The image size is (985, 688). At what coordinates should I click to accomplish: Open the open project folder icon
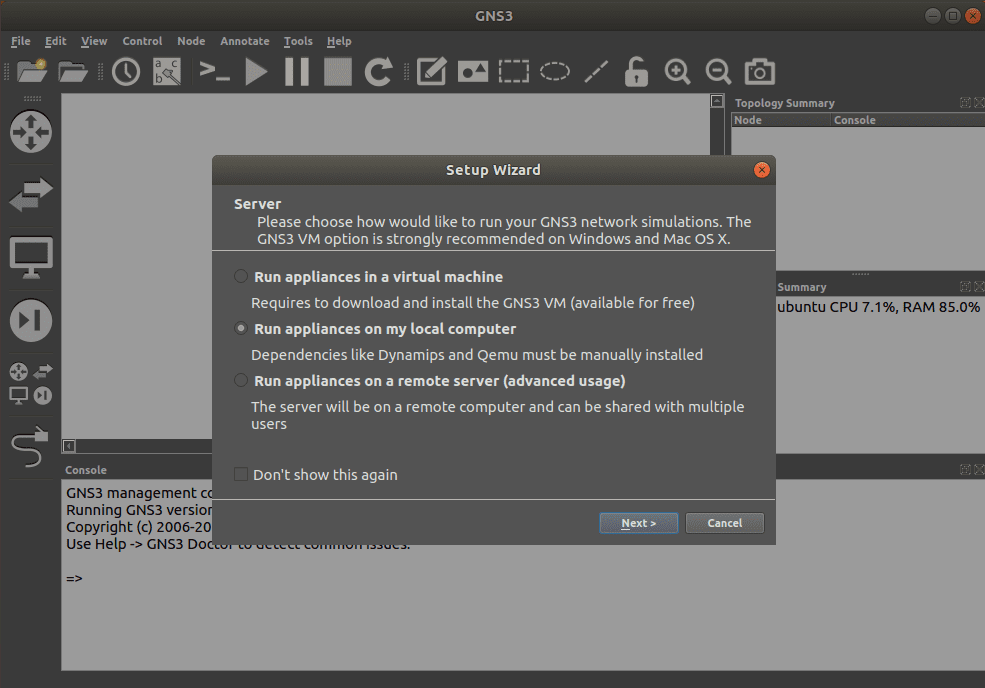tap(73, 72)
